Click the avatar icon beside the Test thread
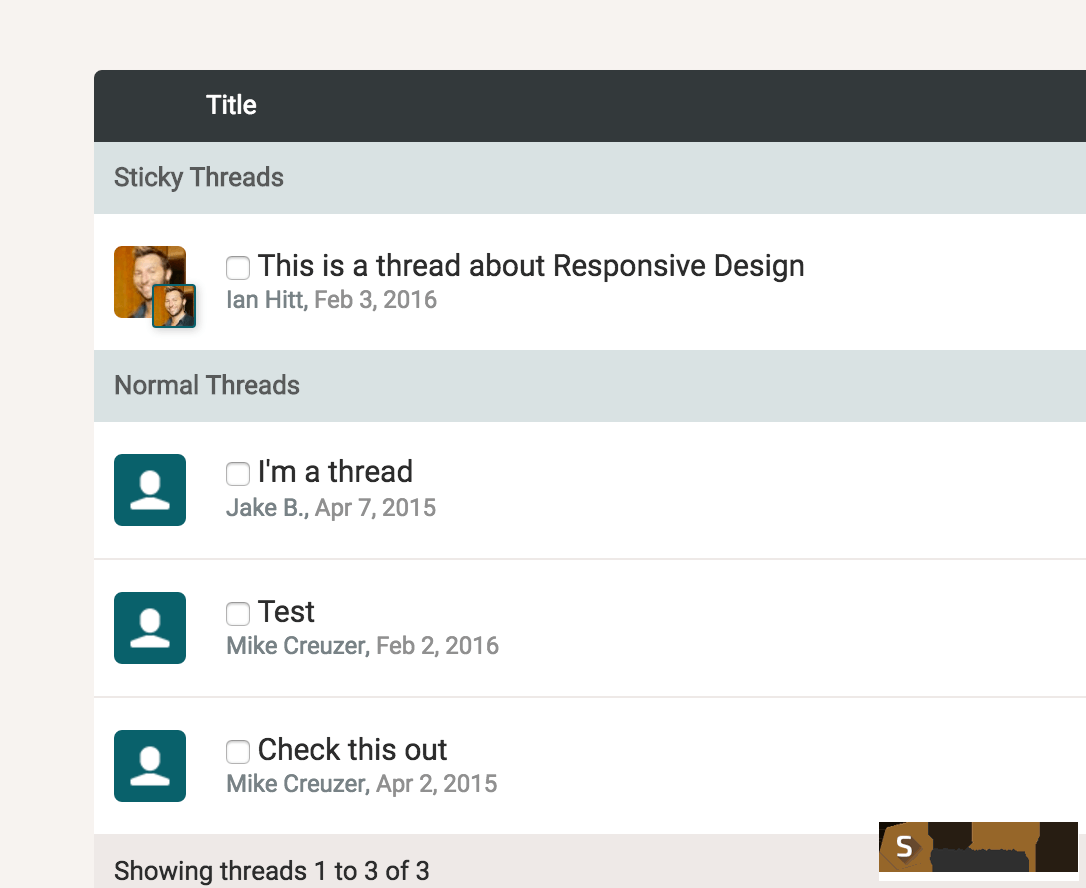1086x888 pixels. 150,628
